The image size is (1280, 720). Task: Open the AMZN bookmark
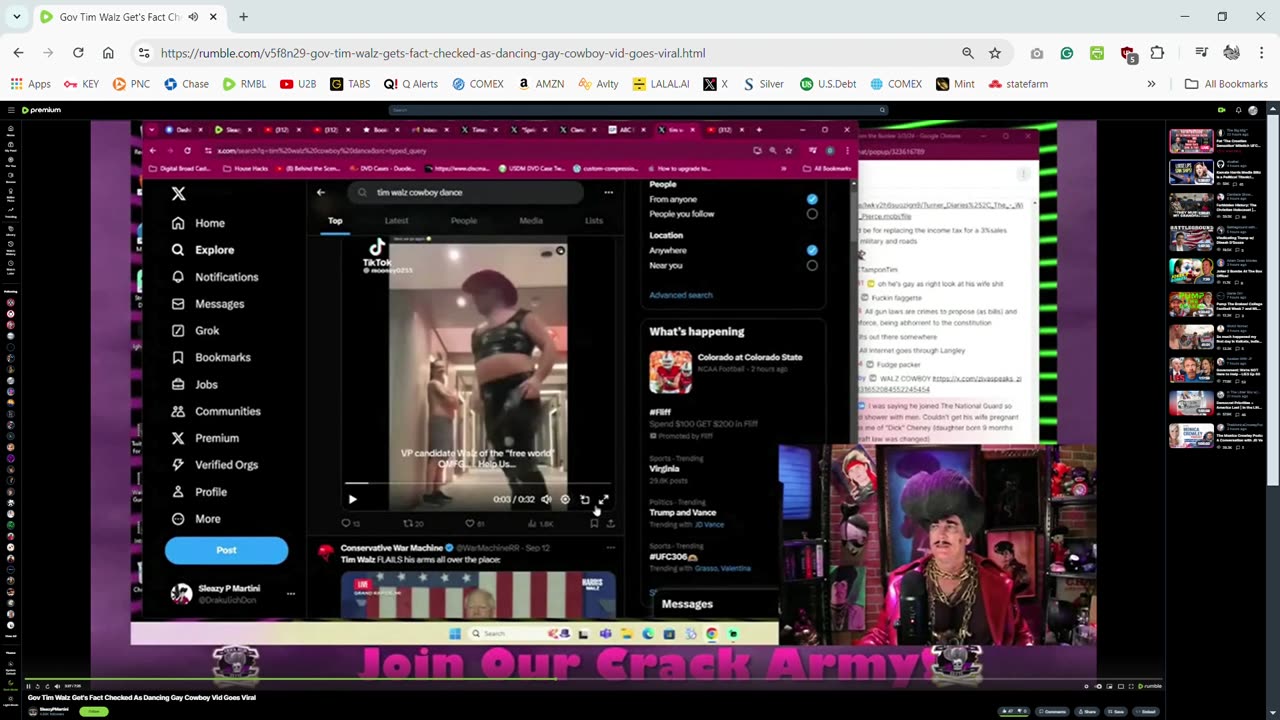pos(541,84)
